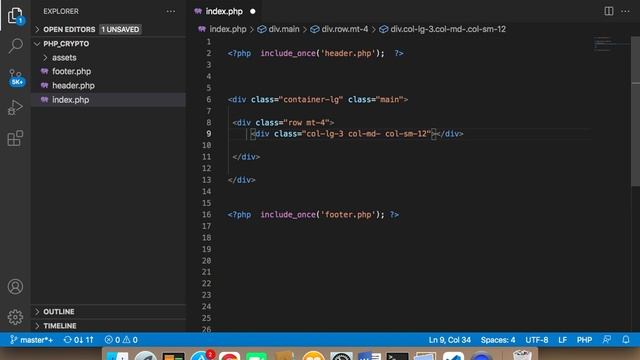Click errors and warnings count in status bar
Viewport: 640px width, 360px height.
coord(121,340)
